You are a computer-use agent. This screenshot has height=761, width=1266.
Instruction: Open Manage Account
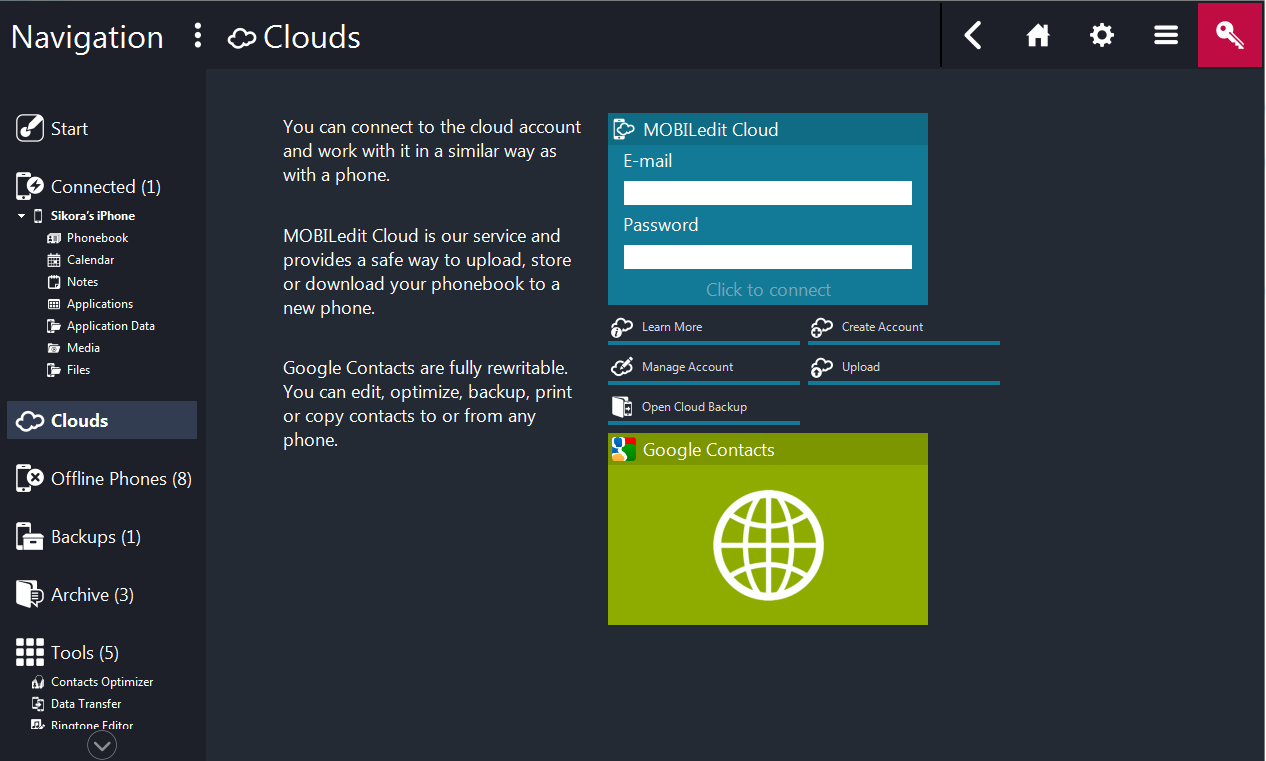point(704,368)
